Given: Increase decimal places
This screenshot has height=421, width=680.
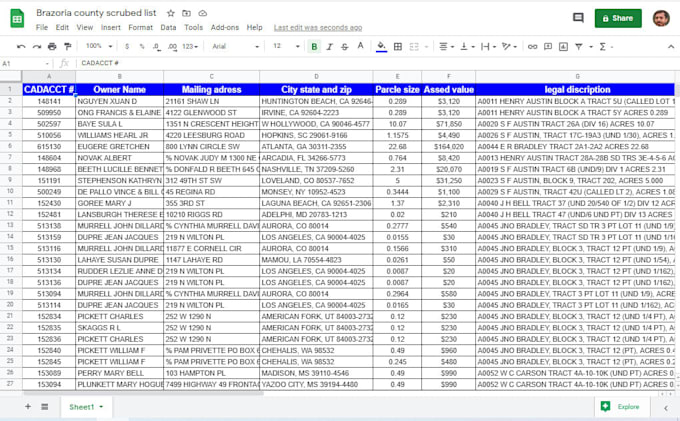Looking at the screenshot, I should click(172, 46).
